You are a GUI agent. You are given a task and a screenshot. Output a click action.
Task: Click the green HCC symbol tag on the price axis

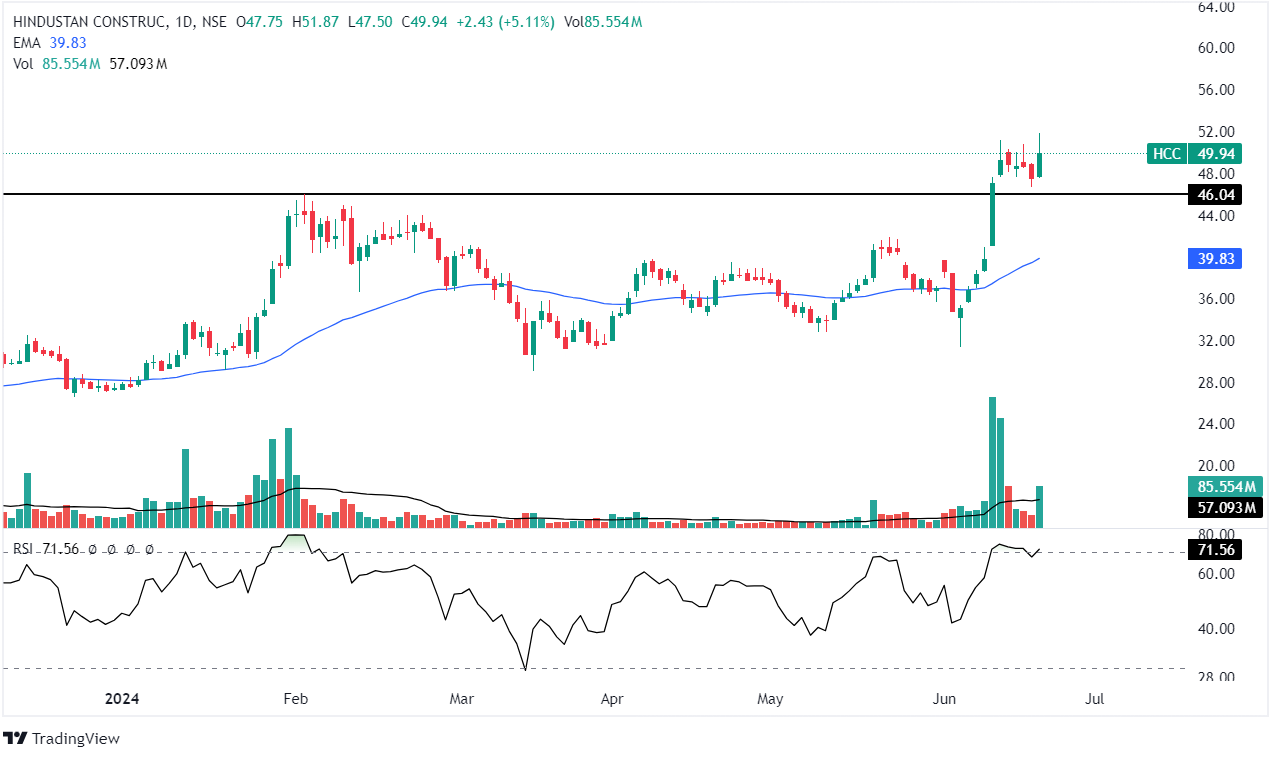pos(1166,154)
